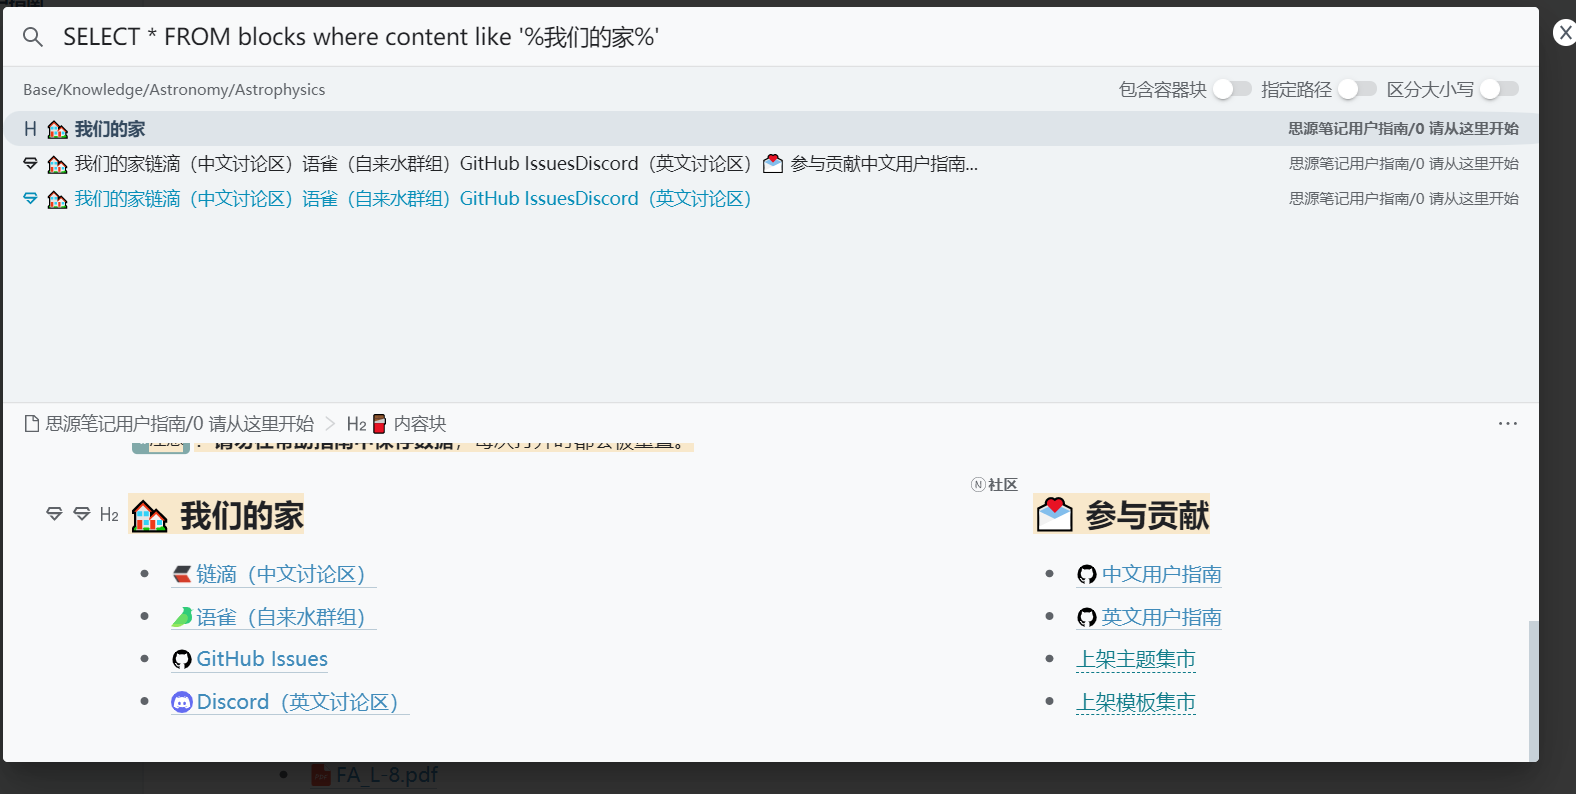
Task: Select the blue highlighted search result text
Action: 413,199
